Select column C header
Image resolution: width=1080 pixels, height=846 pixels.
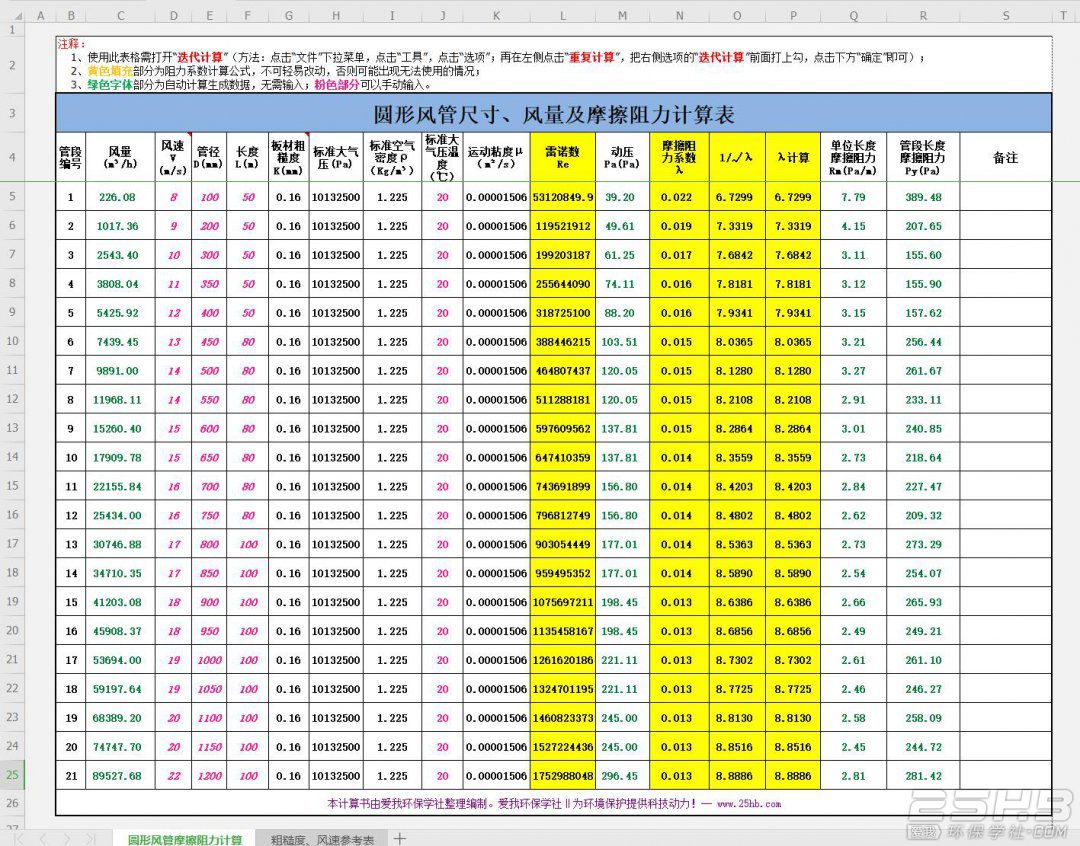point(121,15)
